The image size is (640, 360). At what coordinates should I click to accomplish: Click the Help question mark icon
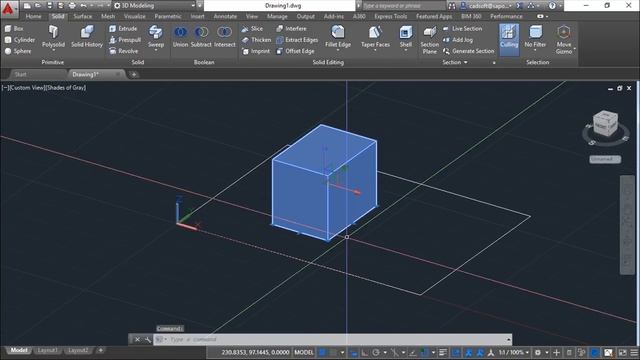552,6
